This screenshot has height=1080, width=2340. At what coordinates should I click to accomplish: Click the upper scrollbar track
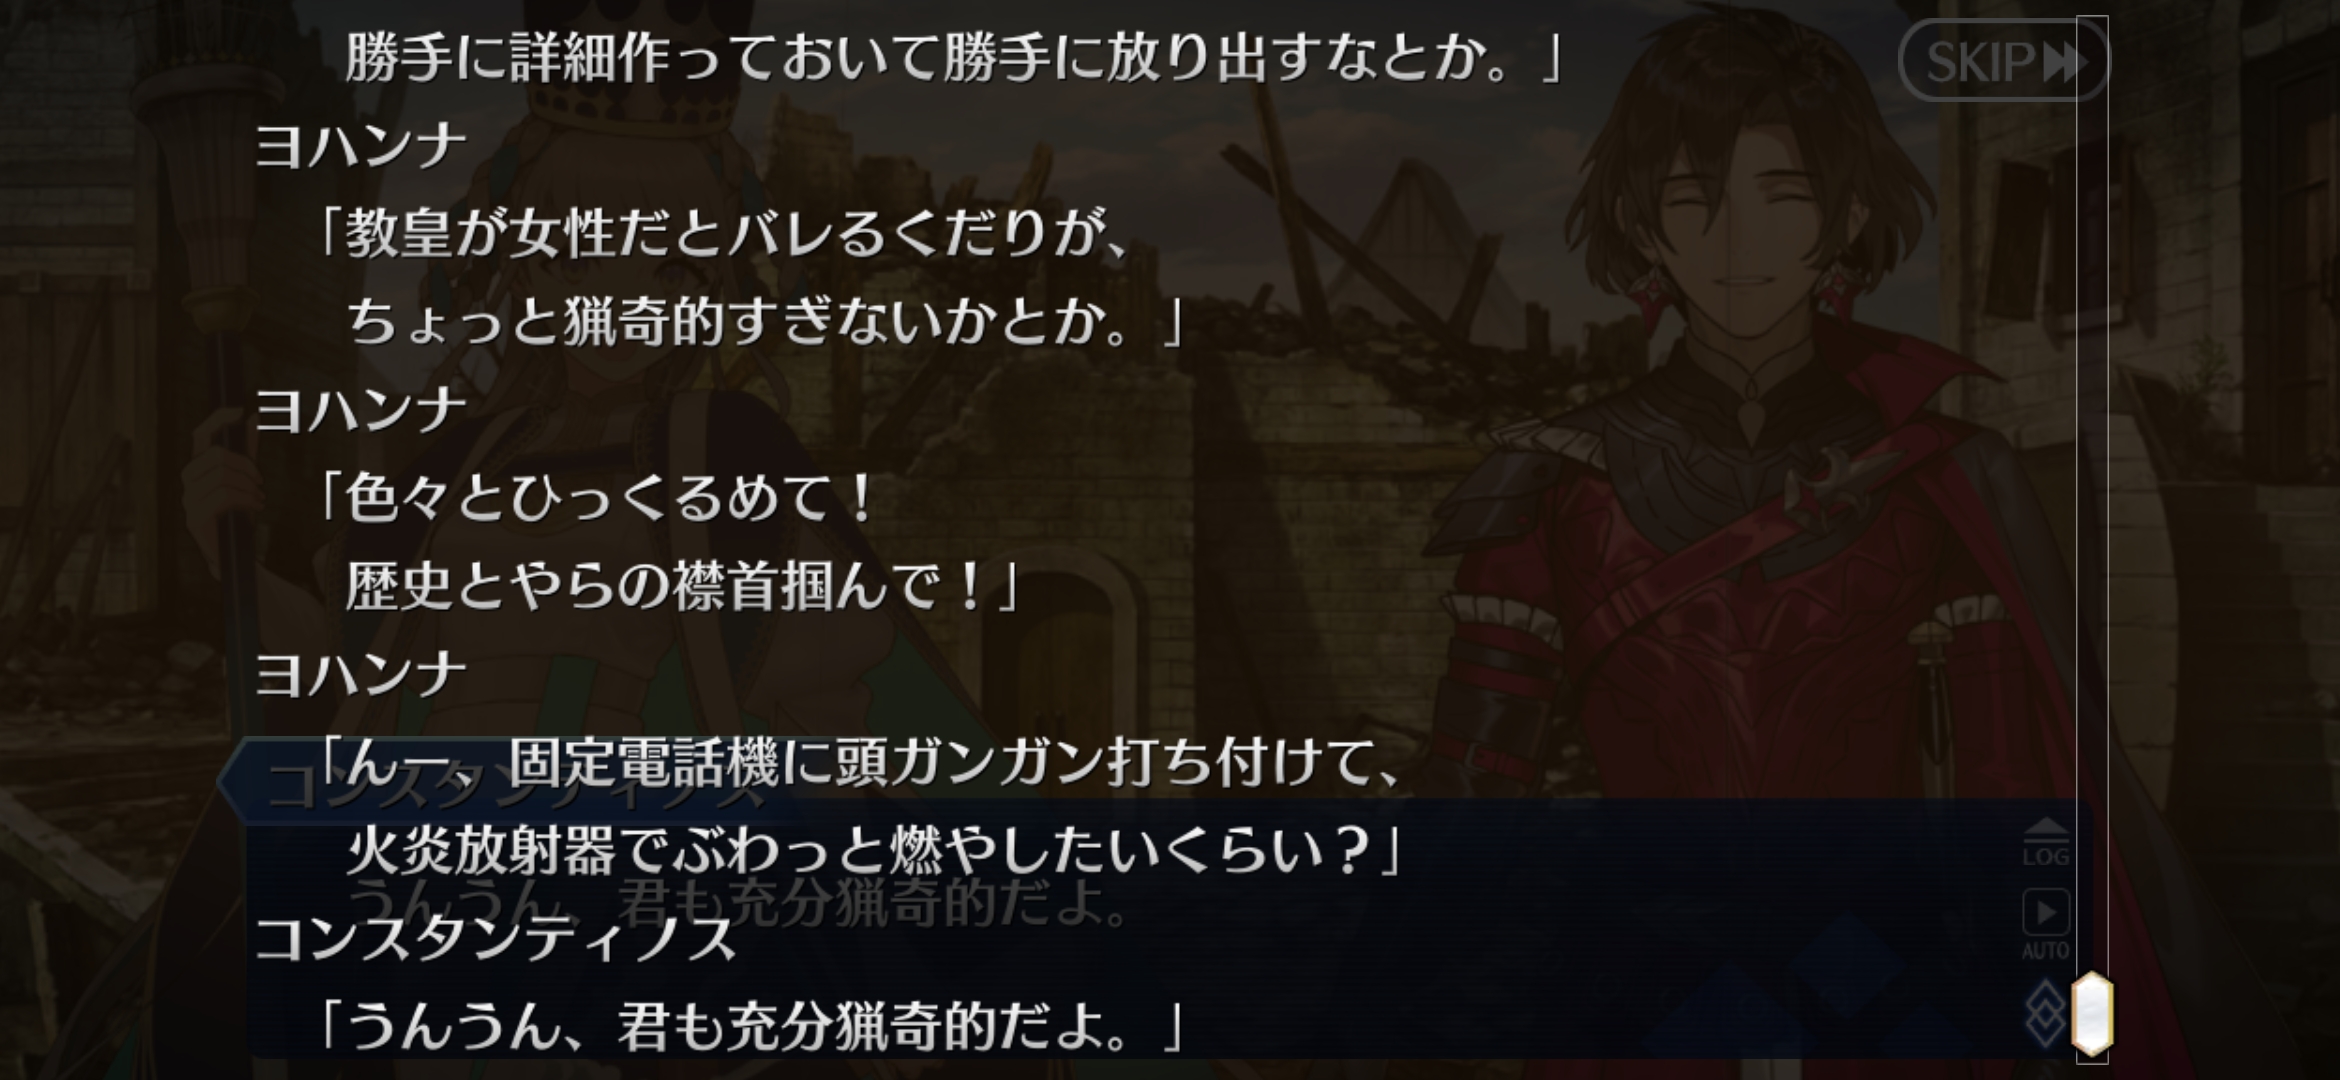click(x=2092, y=490)
